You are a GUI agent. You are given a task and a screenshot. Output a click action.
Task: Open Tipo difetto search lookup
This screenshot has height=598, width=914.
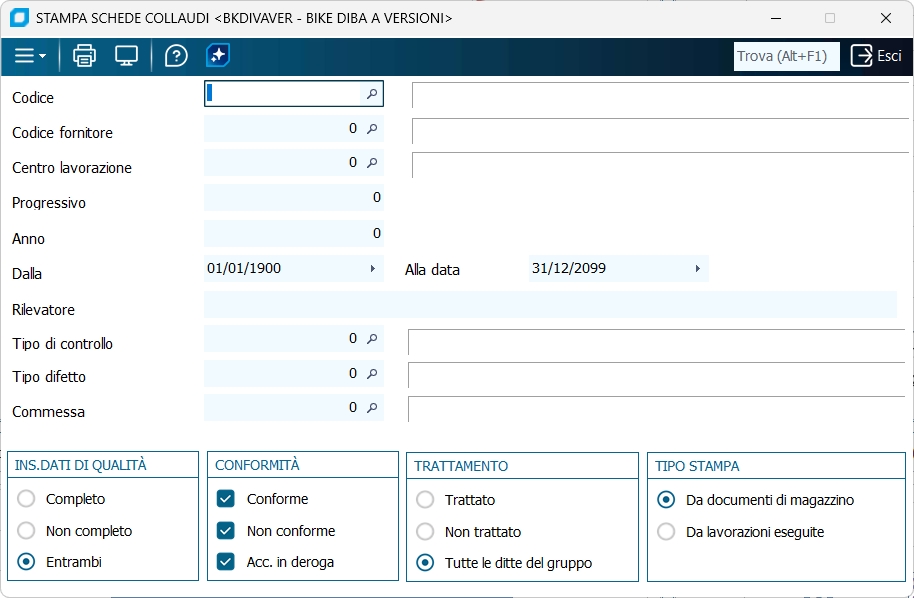tap(371, 374)
